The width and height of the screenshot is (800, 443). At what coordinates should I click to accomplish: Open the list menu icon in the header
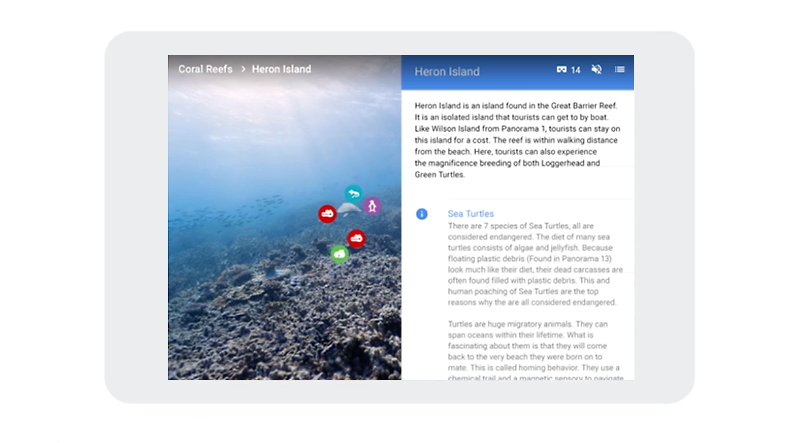[x=619, y=69]
